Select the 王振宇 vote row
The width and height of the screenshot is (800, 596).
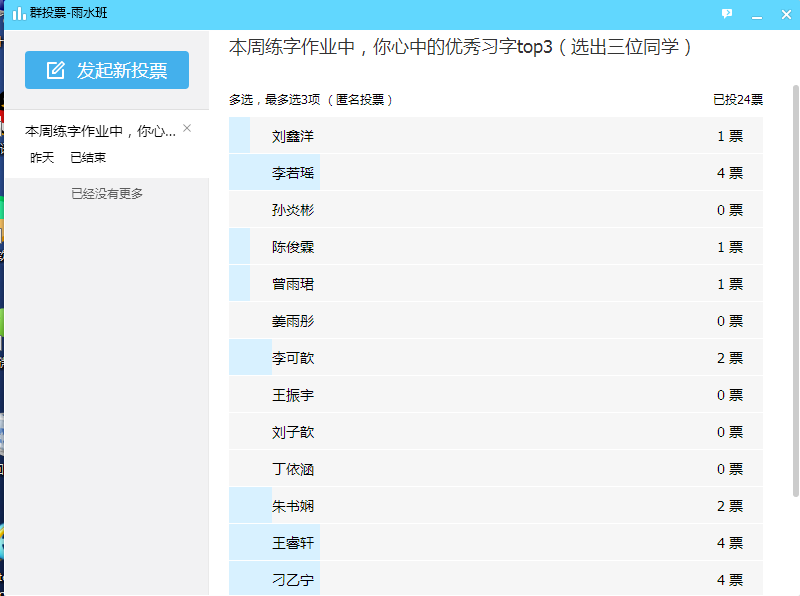pos(496,395)
